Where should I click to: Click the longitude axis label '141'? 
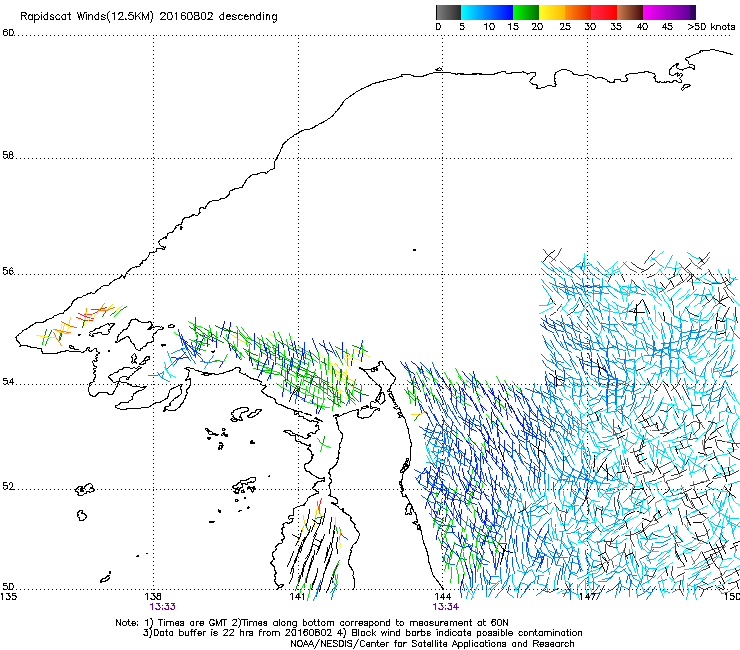(298, 596)
